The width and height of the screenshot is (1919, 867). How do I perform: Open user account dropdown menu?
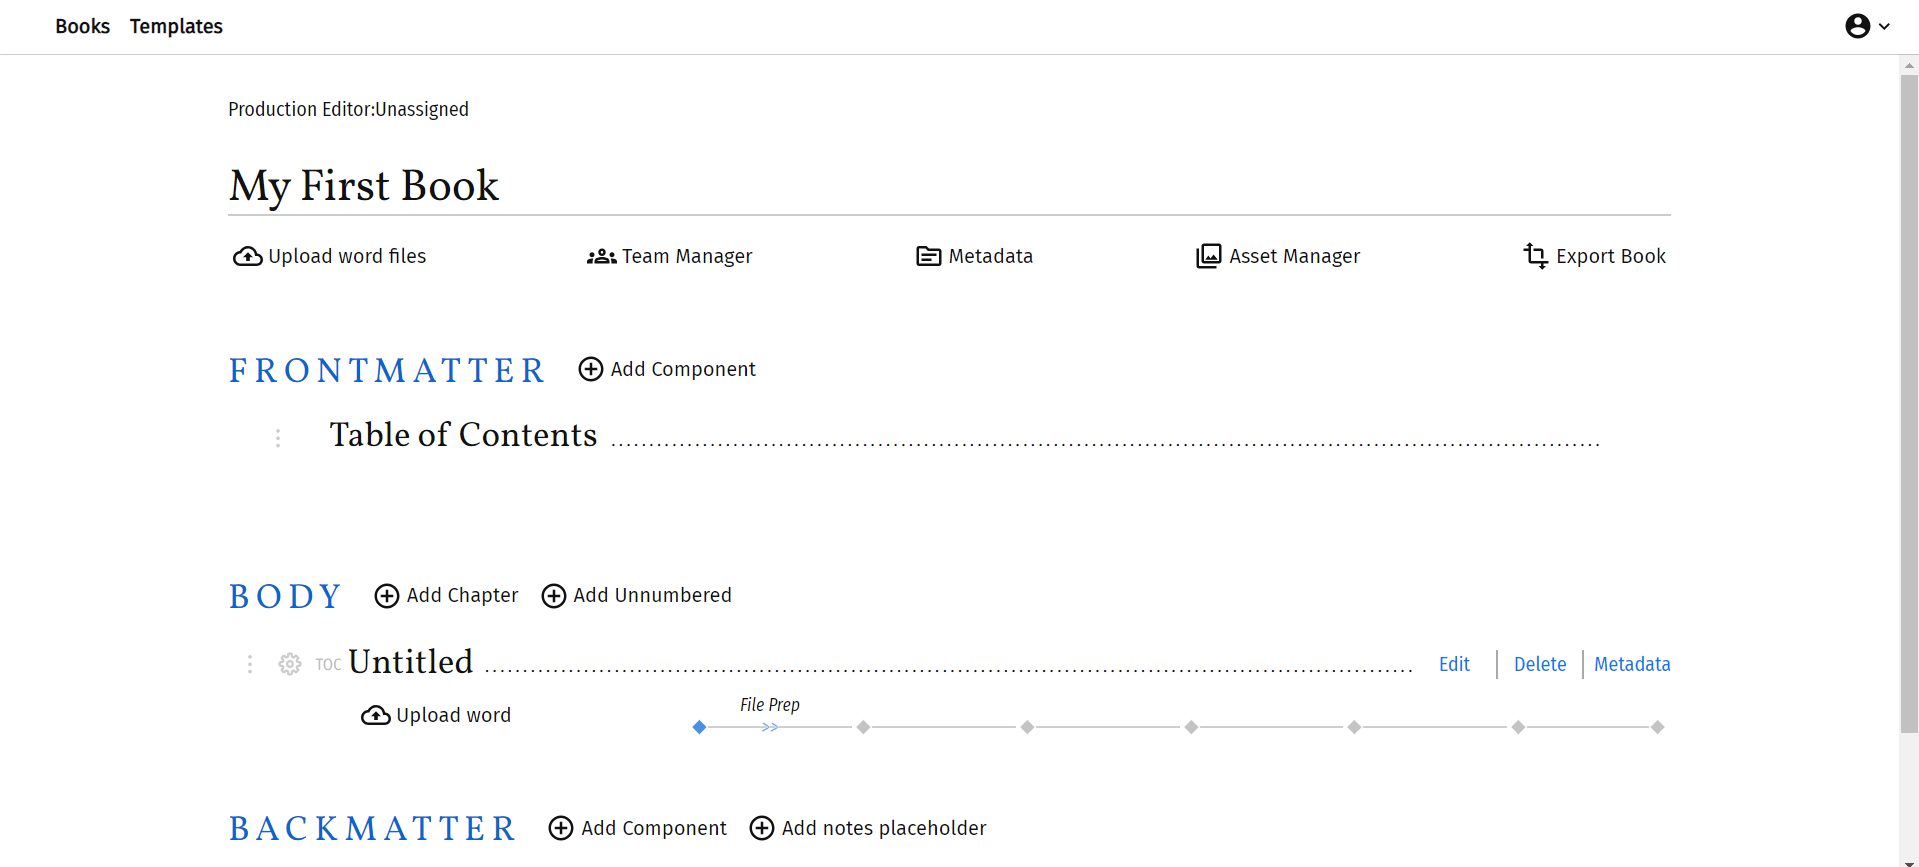[x=1866, y=27]
